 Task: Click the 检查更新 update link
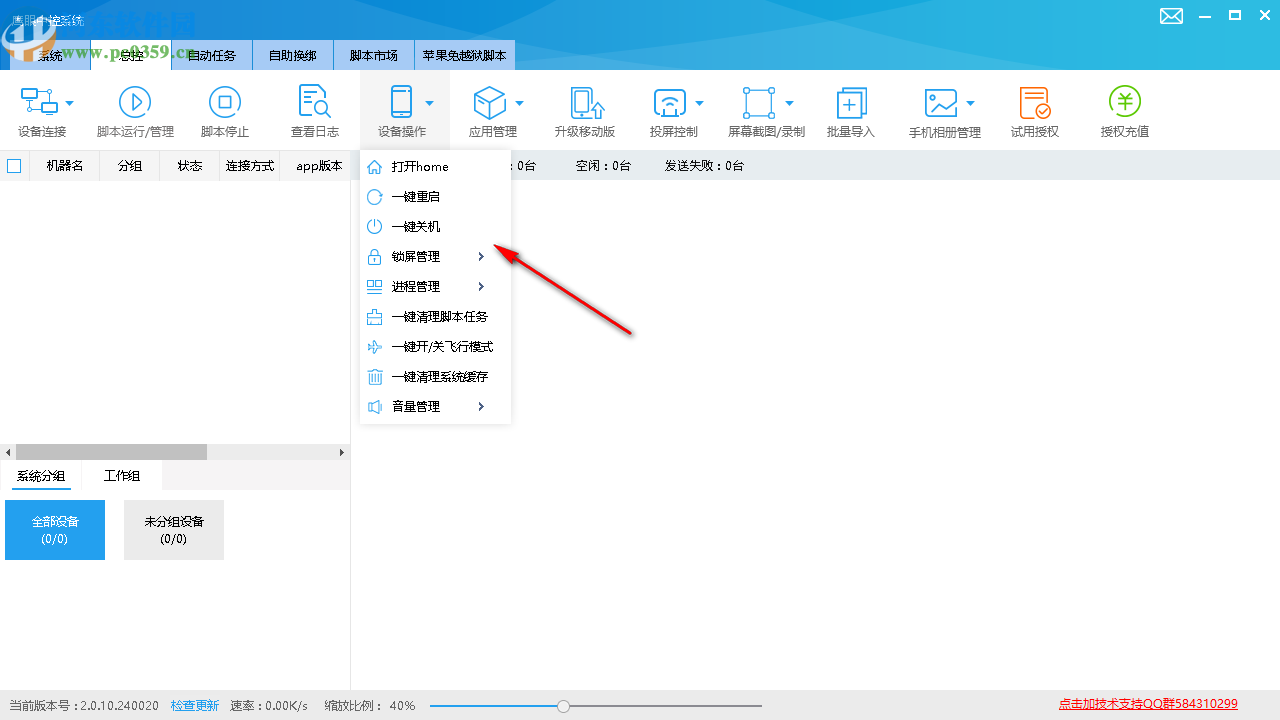point(194,705)
